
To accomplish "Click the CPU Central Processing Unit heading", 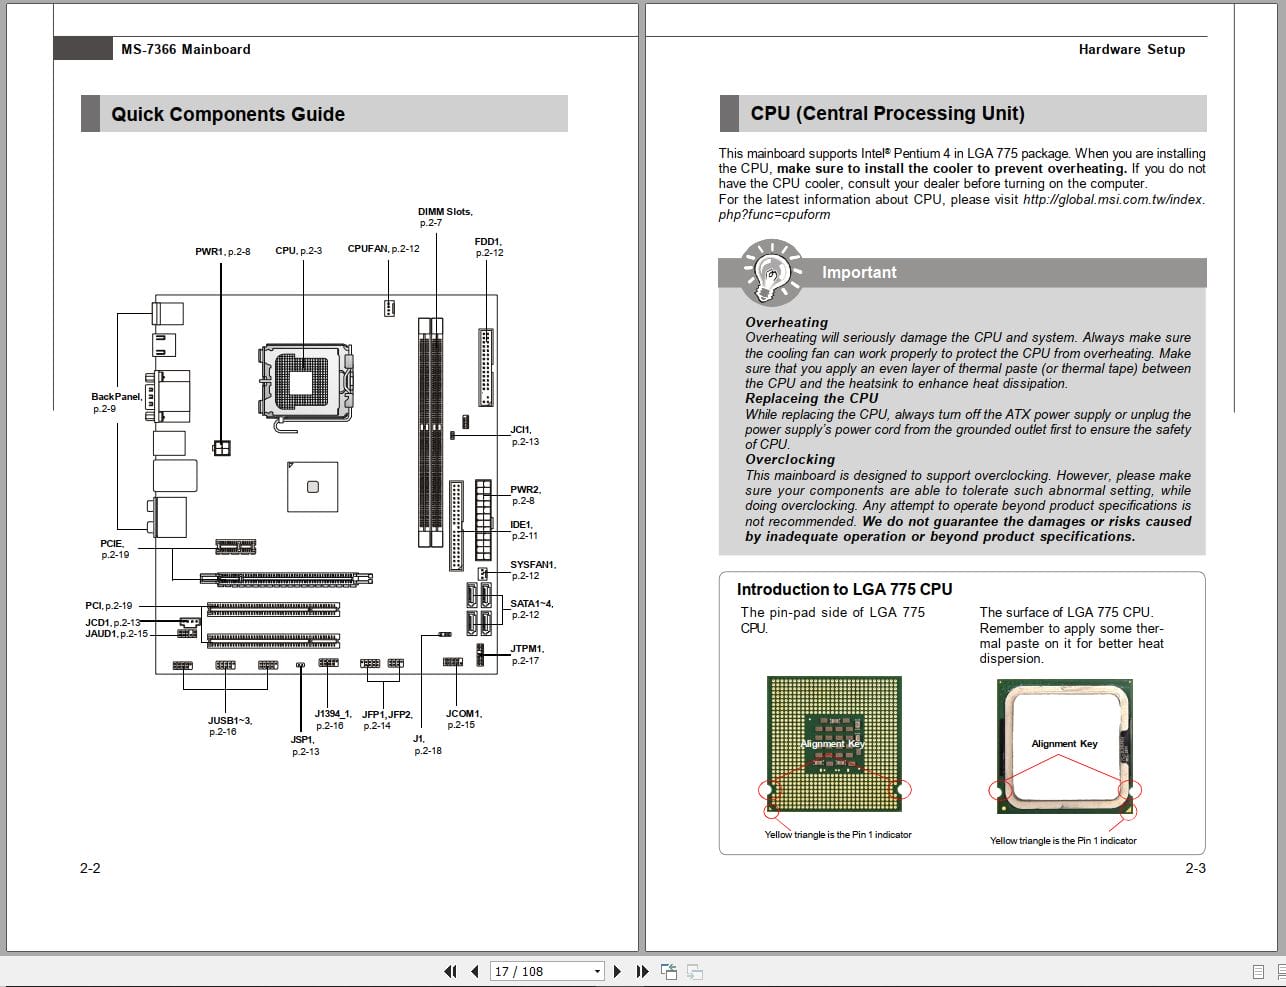I will [888, 113].
